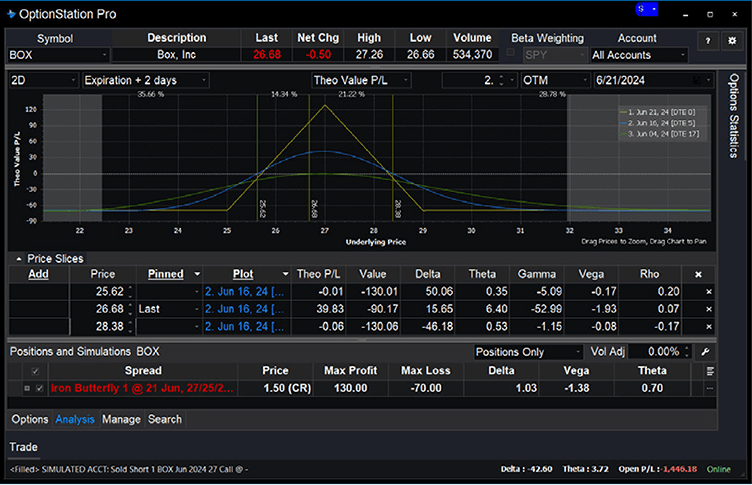This screenshot has height=485, width=752.
Task: Open the Trade section
Action: (24, 447)
